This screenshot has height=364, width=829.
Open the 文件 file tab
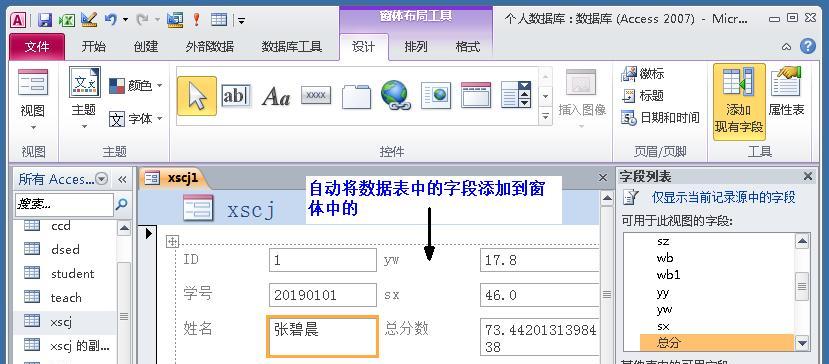pyautogui.click(x=37, y=47)
